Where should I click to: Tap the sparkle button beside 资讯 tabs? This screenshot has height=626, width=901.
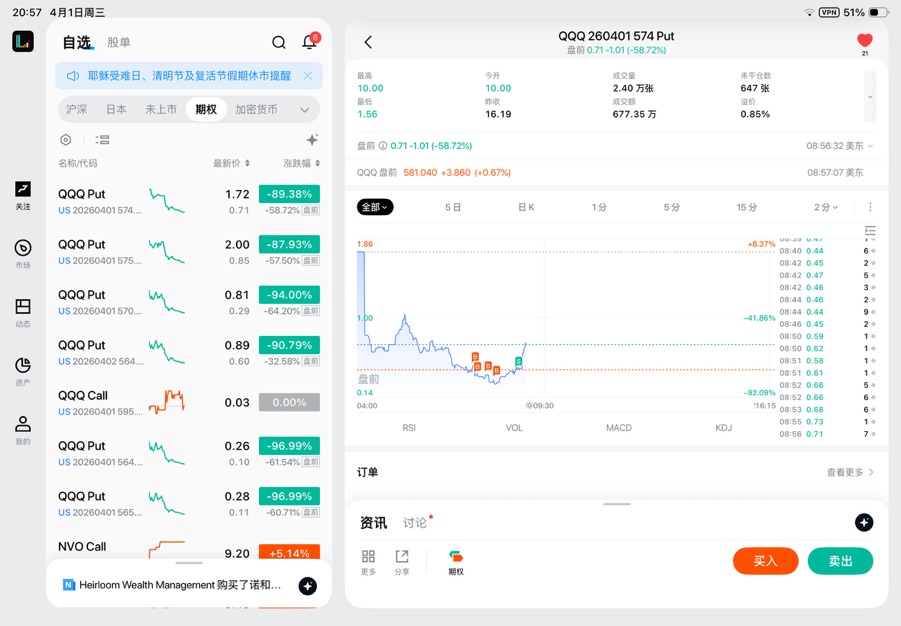(x=864, y=523)
